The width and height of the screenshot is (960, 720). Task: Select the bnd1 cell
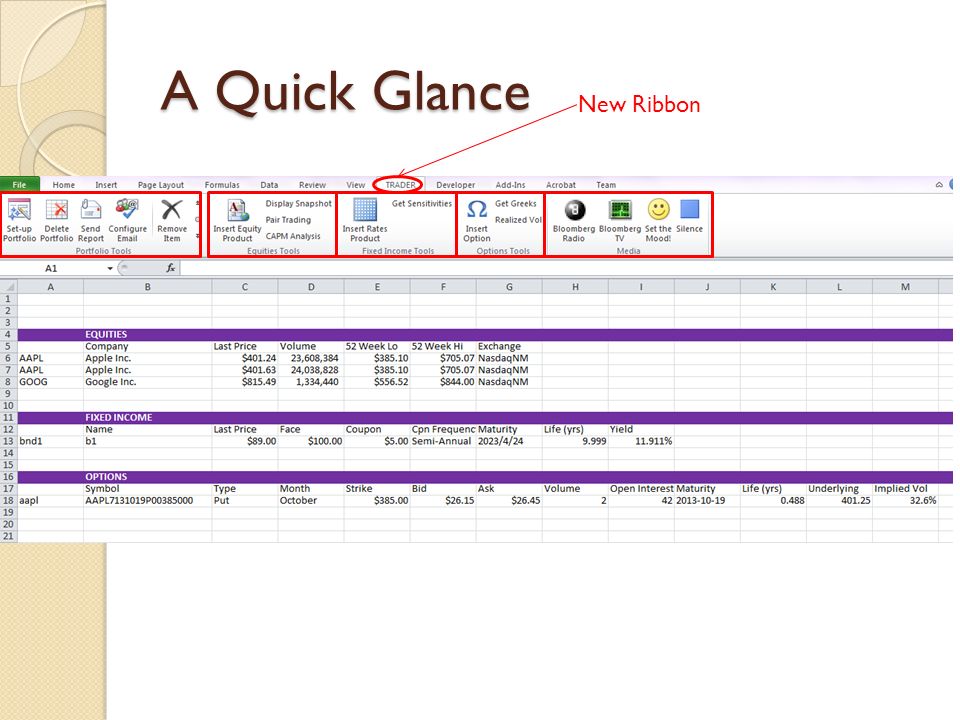pyautogui.click(x=50, y=441)
